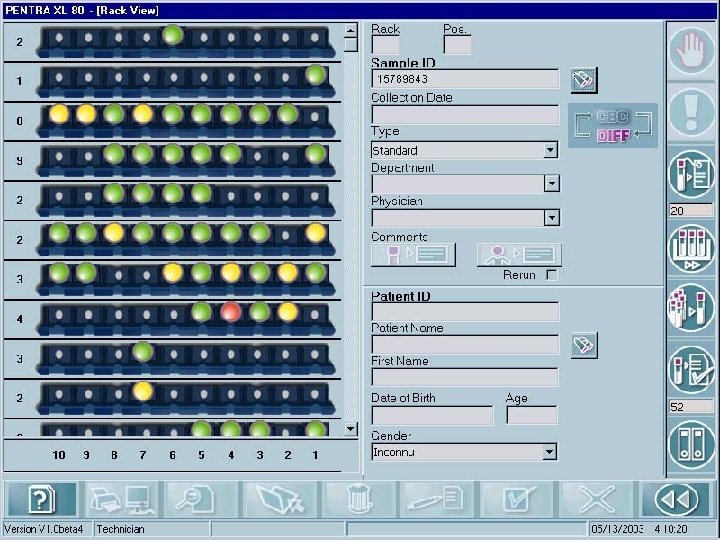This screenshot has height=540, width=720.
Task: Click the Age field
Action: click(x=532, y=415)
